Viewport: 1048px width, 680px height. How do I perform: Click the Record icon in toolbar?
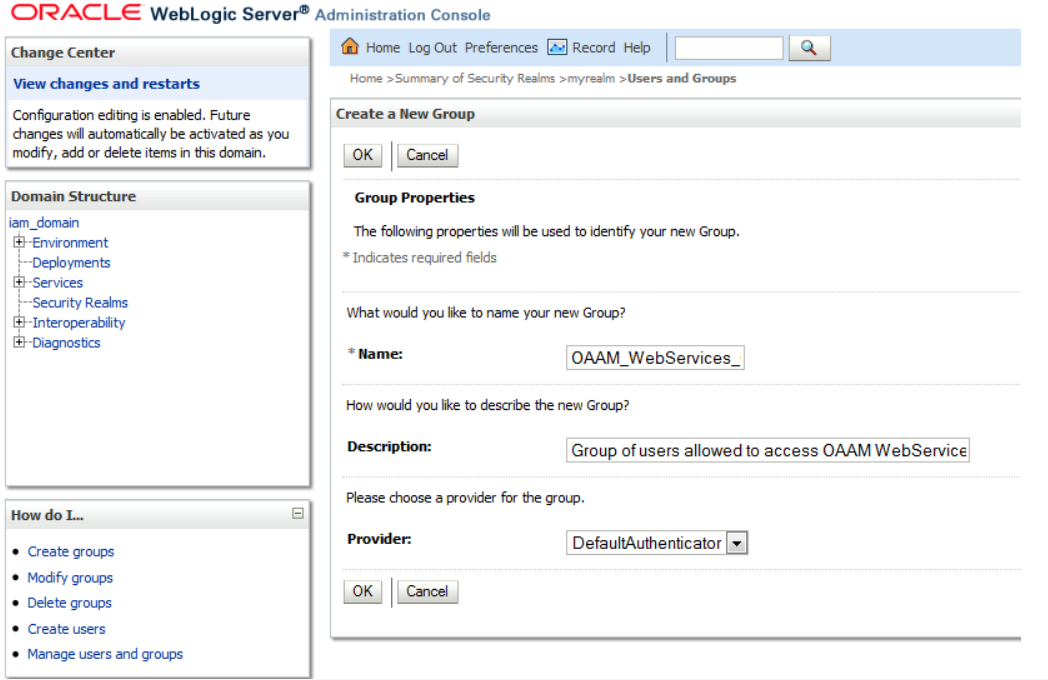pos(557,47)
